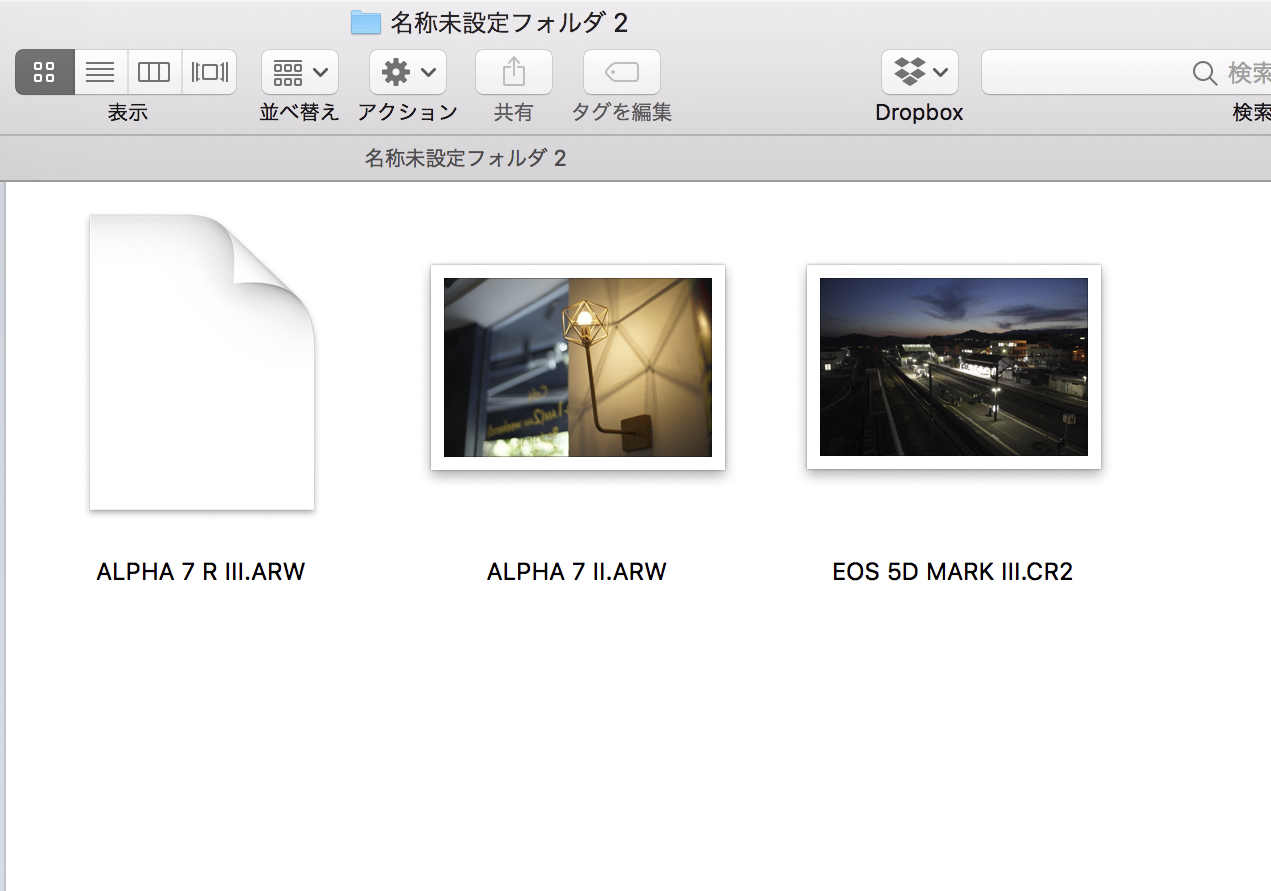Image resolution: width=1271 pixels, height=891 pixels.
Task: Switch to column view mode
Action: 154,72
